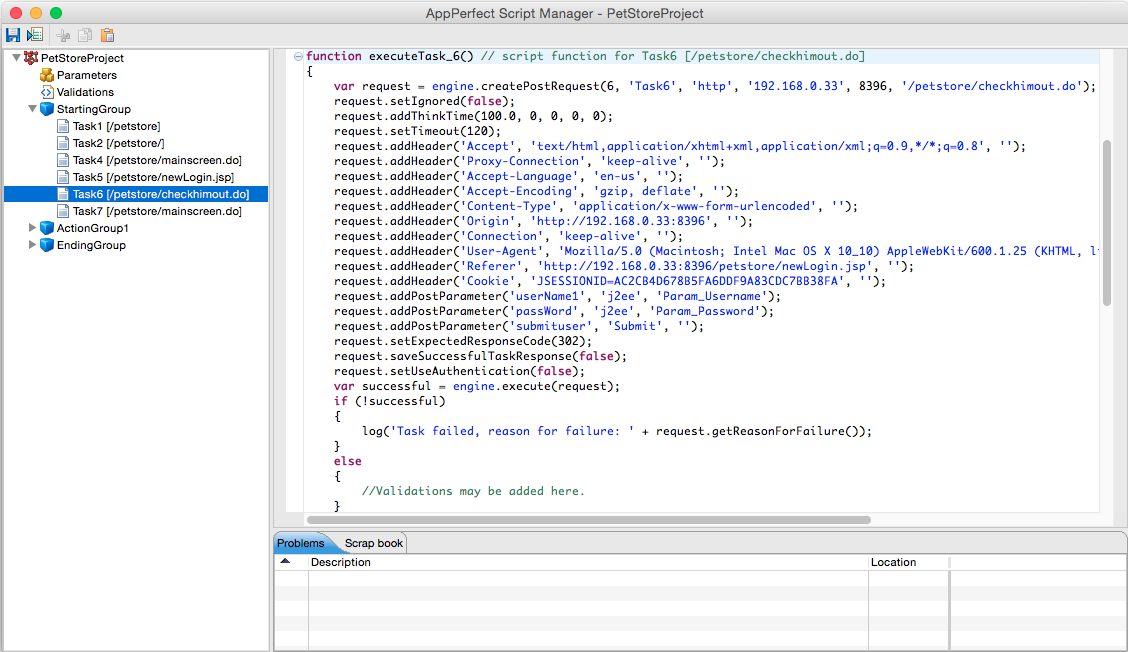Click the blue cube StartingGroup icon
1128x652 pixels.
(x=47, y=109)
